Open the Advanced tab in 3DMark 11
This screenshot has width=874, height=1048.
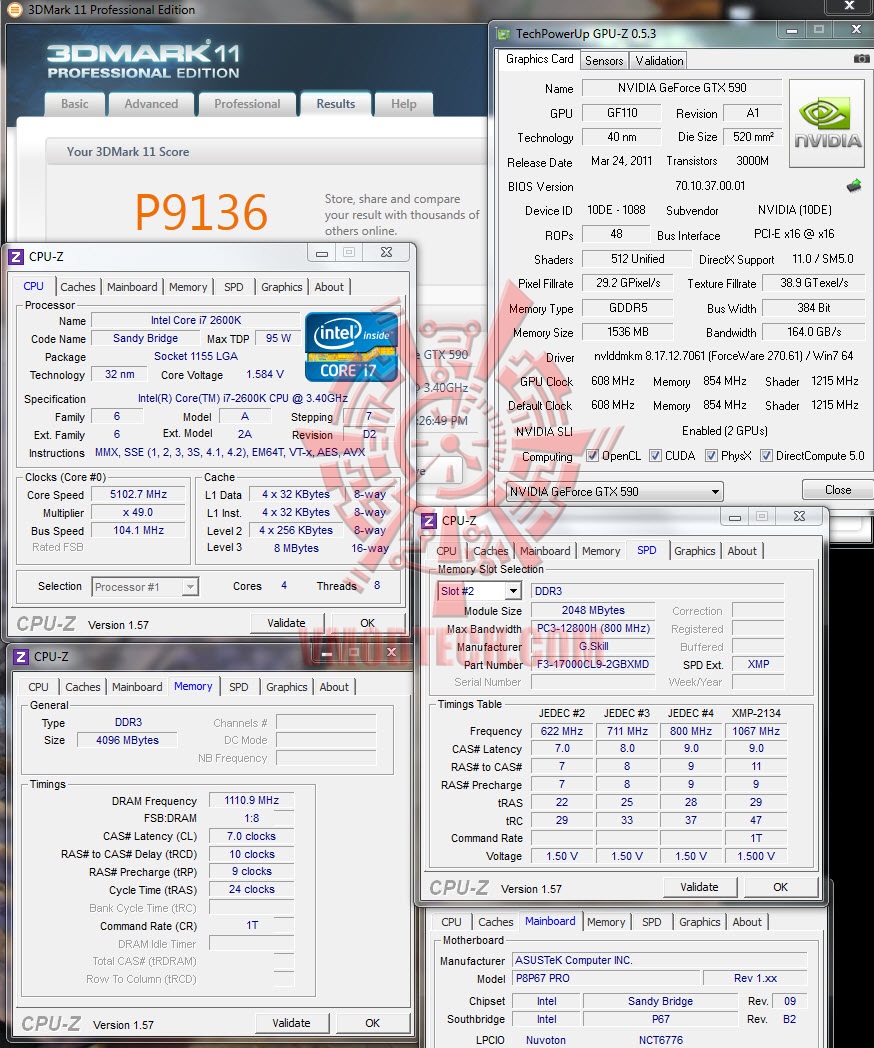(151, 104)
